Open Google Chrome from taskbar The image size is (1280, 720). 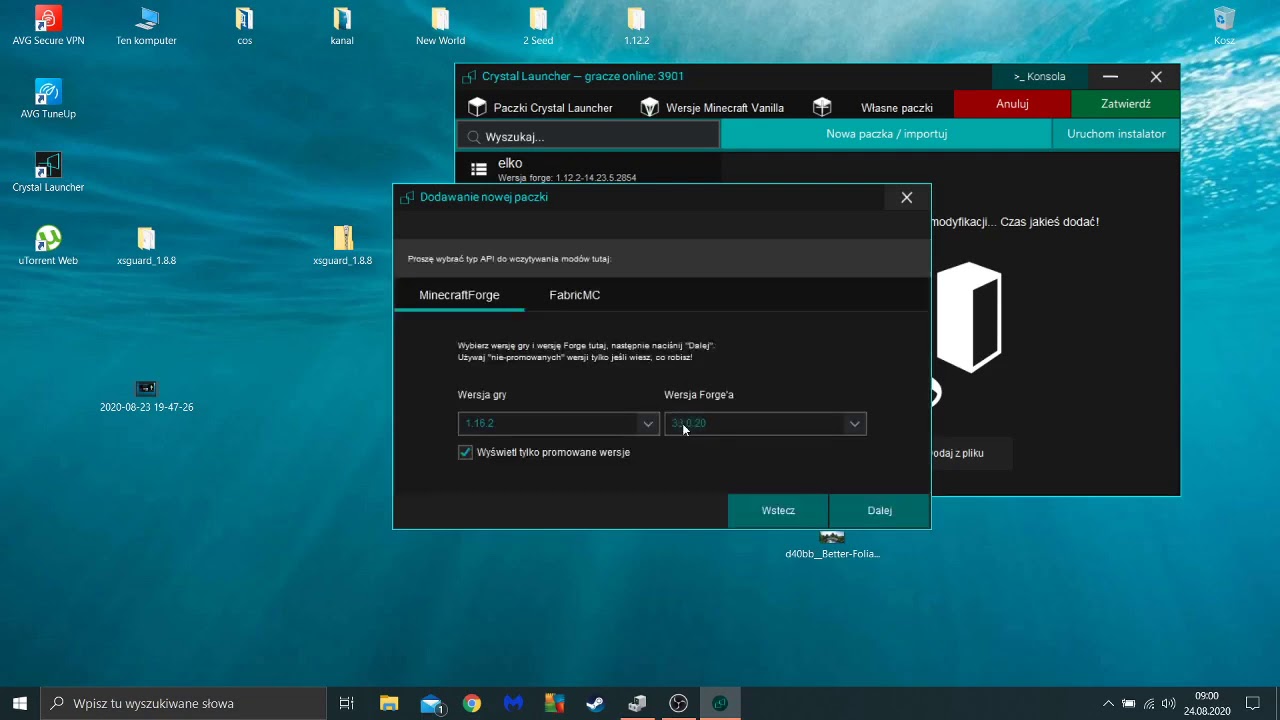[472, 703]
